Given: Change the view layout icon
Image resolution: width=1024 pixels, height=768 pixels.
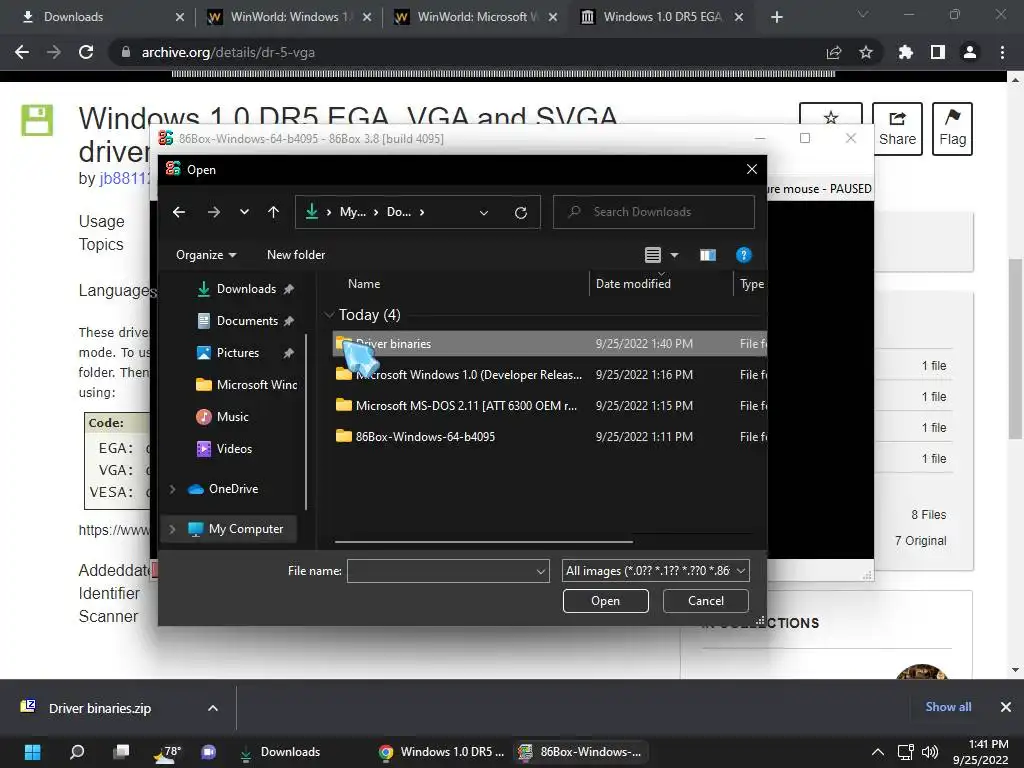Looking at the screenshot, I should click(653, 255).
